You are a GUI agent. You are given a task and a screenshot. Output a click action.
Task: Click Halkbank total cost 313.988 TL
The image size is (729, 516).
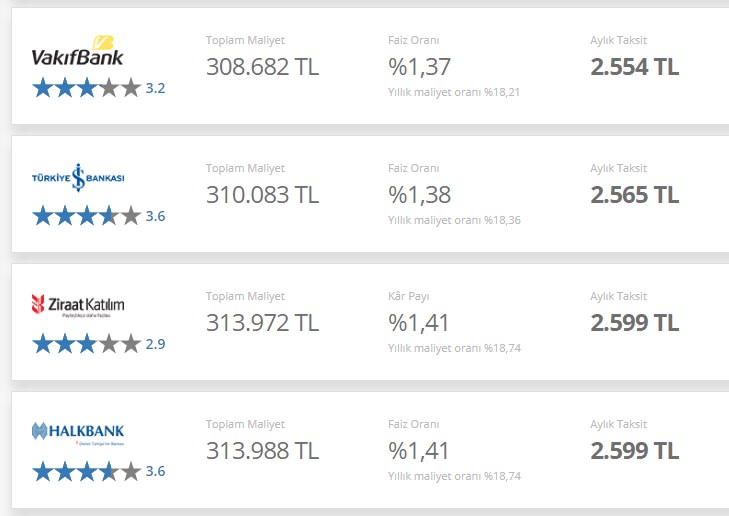263,450
